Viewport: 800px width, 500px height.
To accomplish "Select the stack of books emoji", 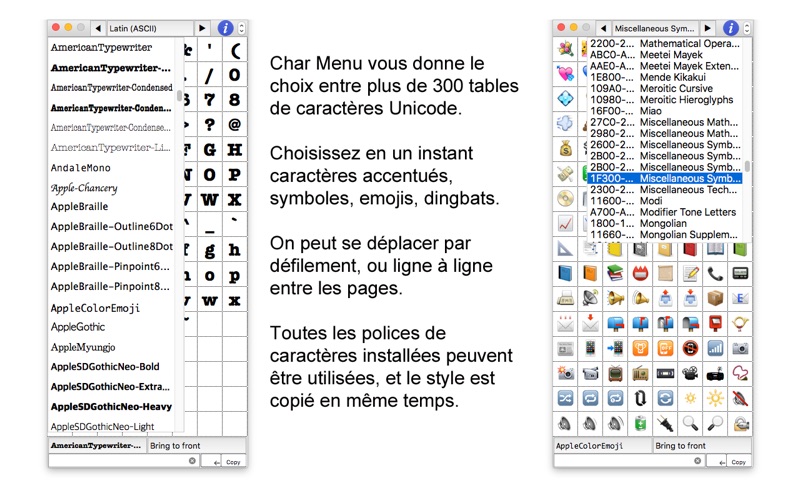I will click(x=615, y=273).
